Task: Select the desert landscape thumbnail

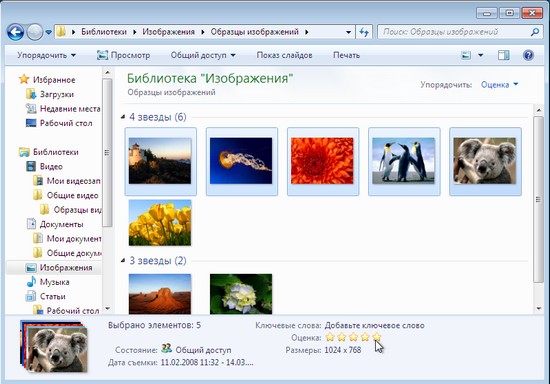Action: point(160,294)
